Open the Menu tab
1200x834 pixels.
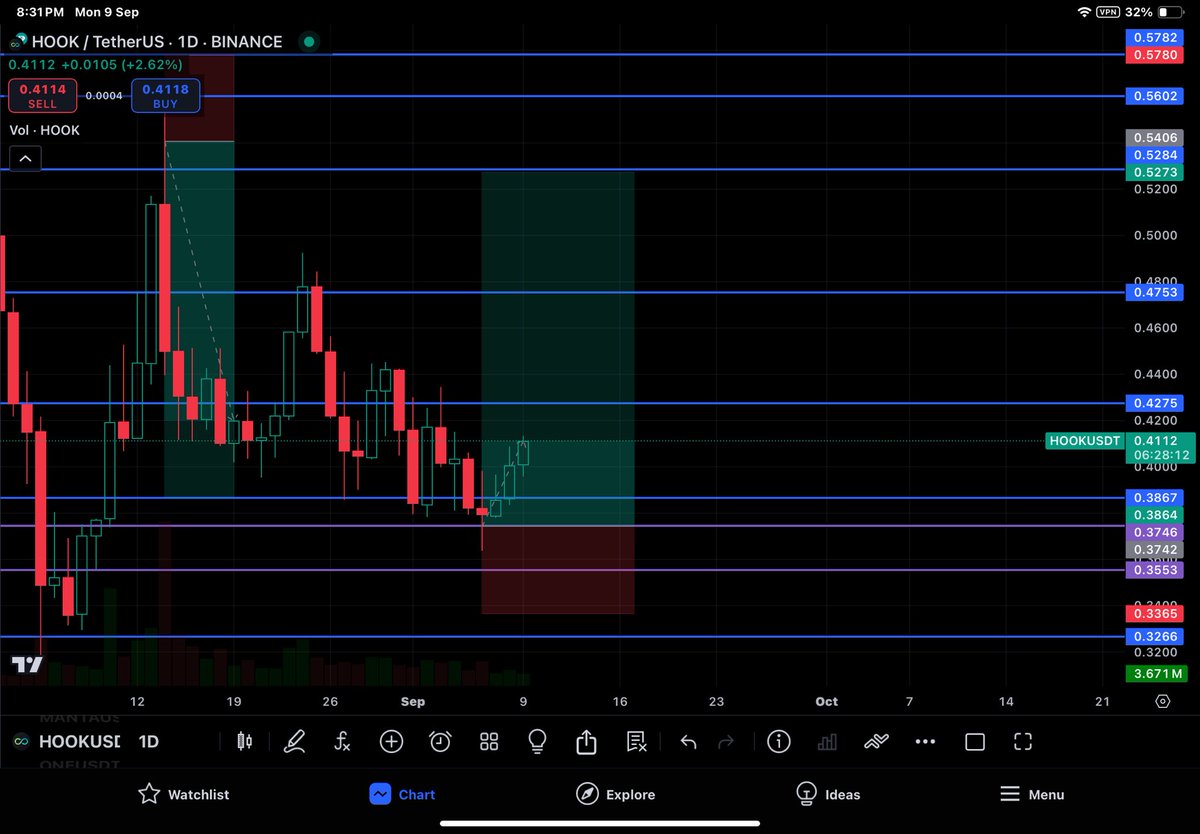(1032, 794)
